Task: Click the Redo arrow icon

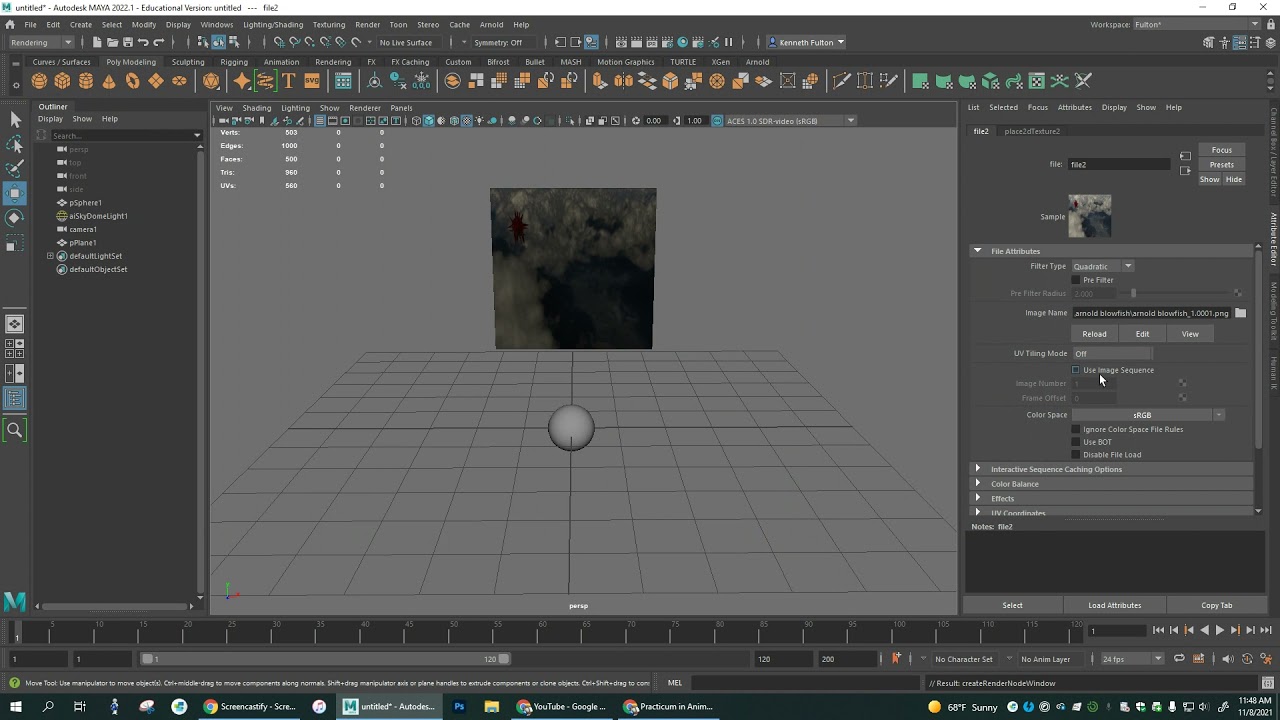Action: coord(158,42)
